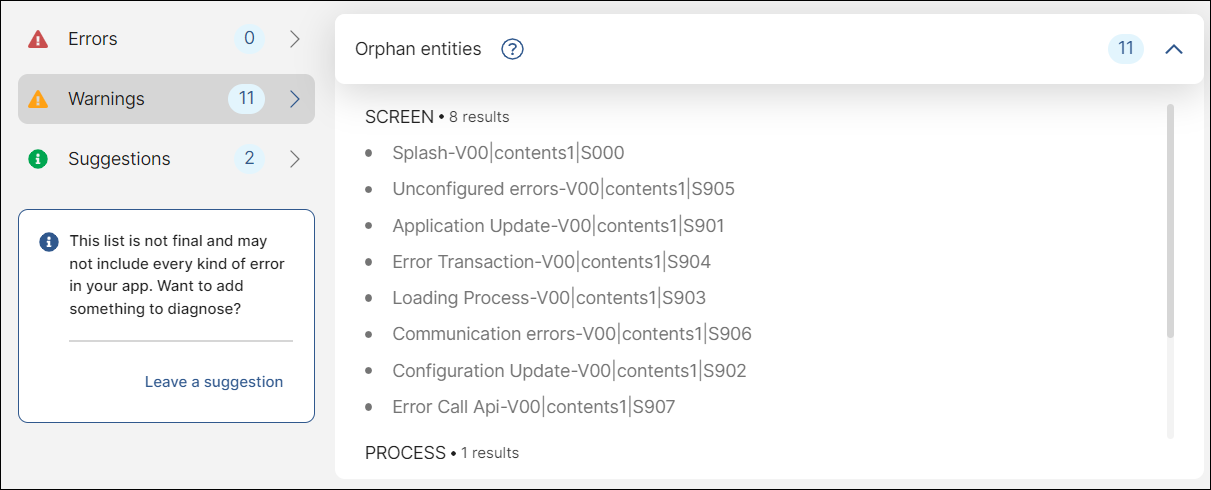Click the orange Warnings triangle icon
Viewport: 1211px width, 490px height.
[38, 99]
